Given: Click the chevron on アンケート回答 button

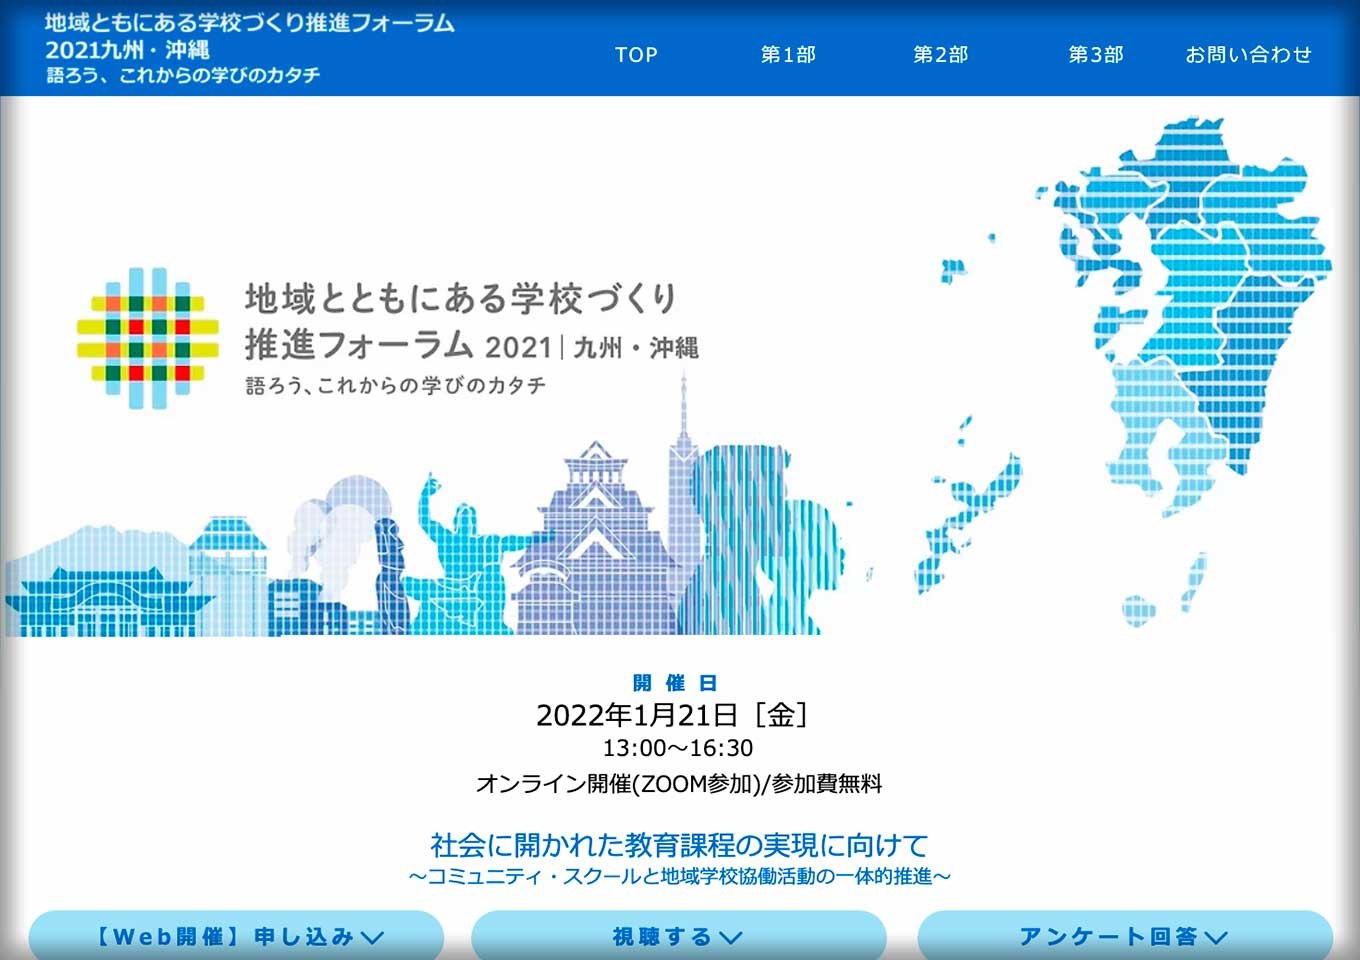Looking at the screenshot, I should pos(1216,938).
